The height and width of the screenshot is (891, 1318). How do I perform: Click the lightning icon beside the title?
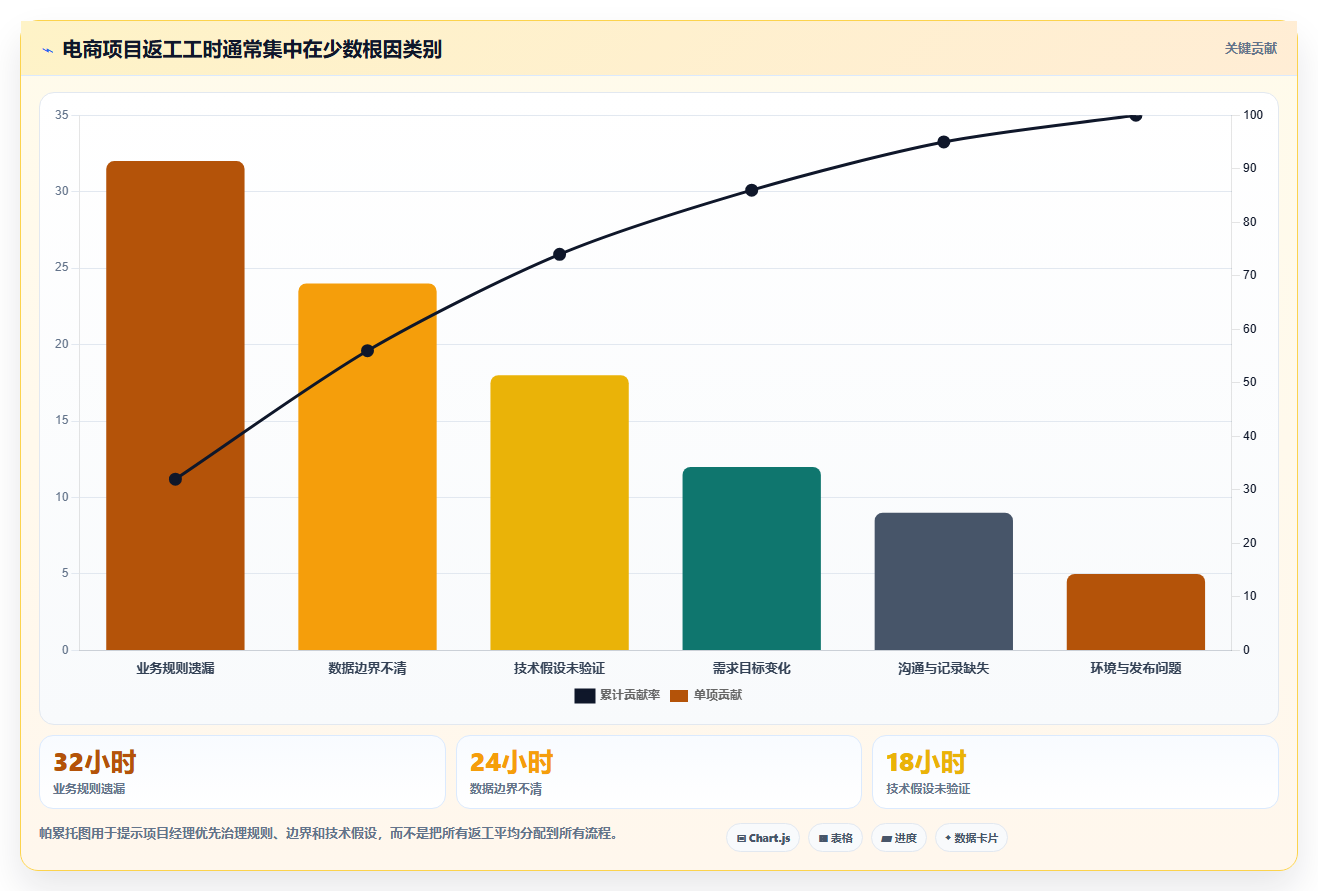pyautogui.click(x=47, y=50)
